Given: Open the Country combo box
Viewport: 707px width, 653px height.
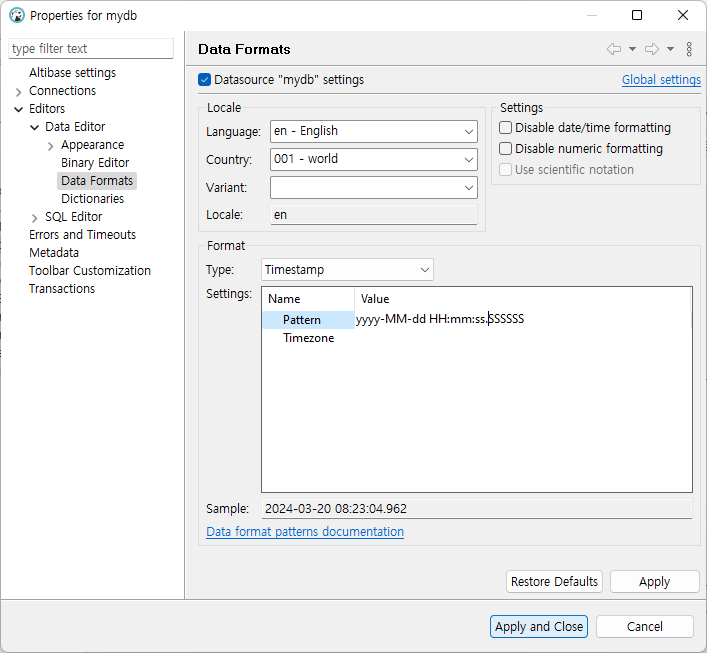Looking at the screenshot, I should (x=373, y=159).
